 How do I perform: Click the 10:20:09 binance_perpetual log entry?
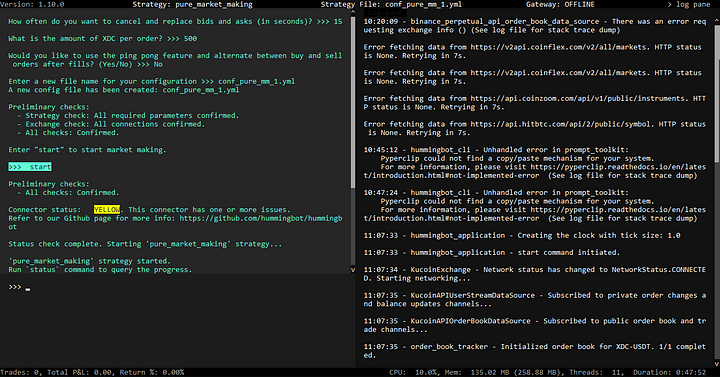[535, 26]
